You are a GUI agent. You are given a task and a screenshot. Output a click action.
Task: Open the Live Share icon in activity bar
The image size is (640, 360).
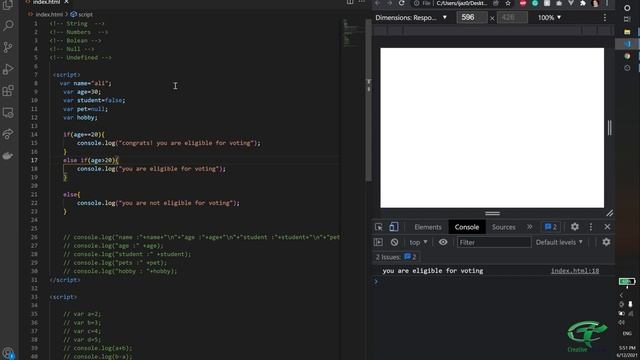(x=8, y=134)
